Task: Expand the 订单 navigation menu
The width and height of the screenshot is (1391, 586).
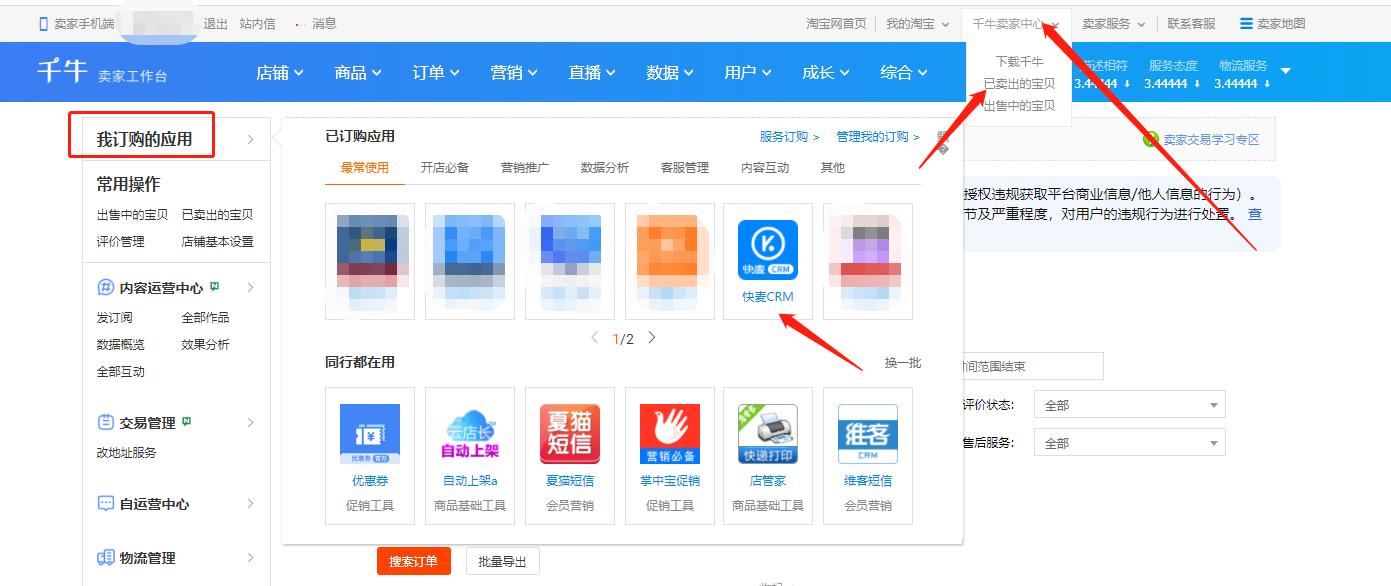Action: (436, 72)
